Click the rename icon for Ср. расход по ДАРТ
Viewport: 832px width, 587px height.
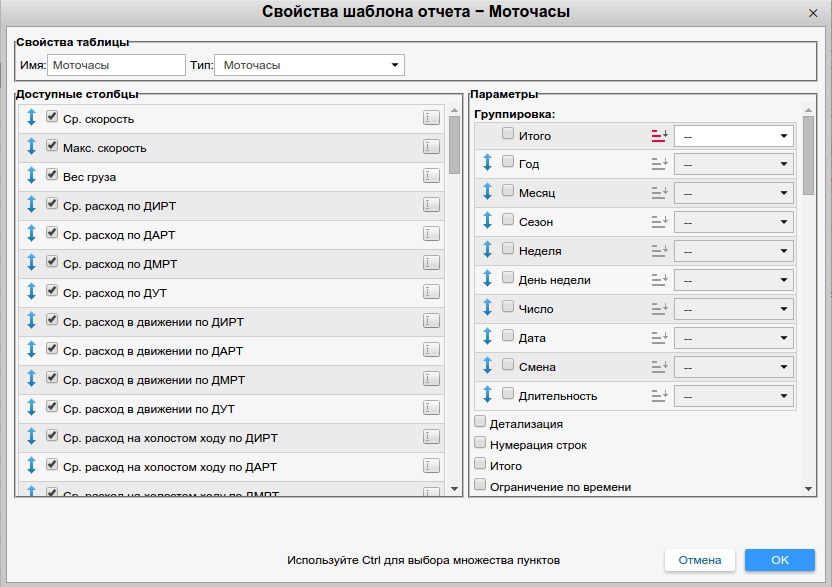(x=431, y=234)
